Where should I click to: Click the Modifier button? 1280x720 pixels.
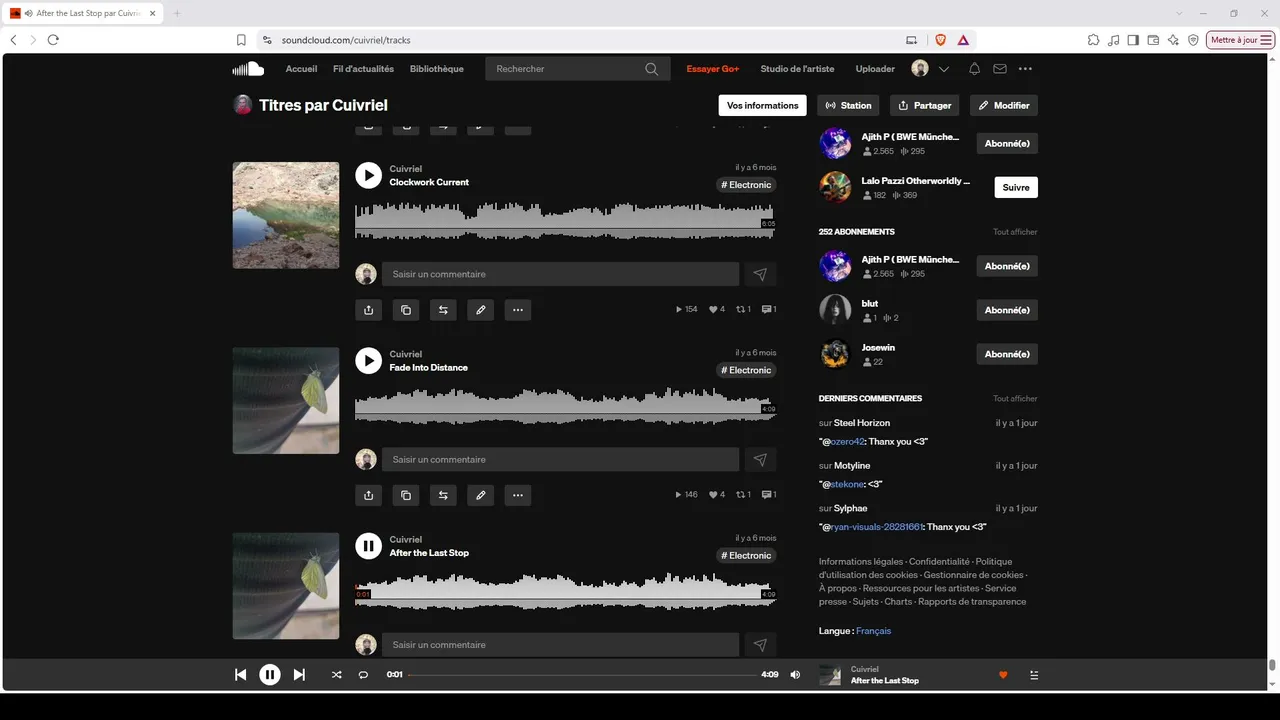[x=1004, y=105]
